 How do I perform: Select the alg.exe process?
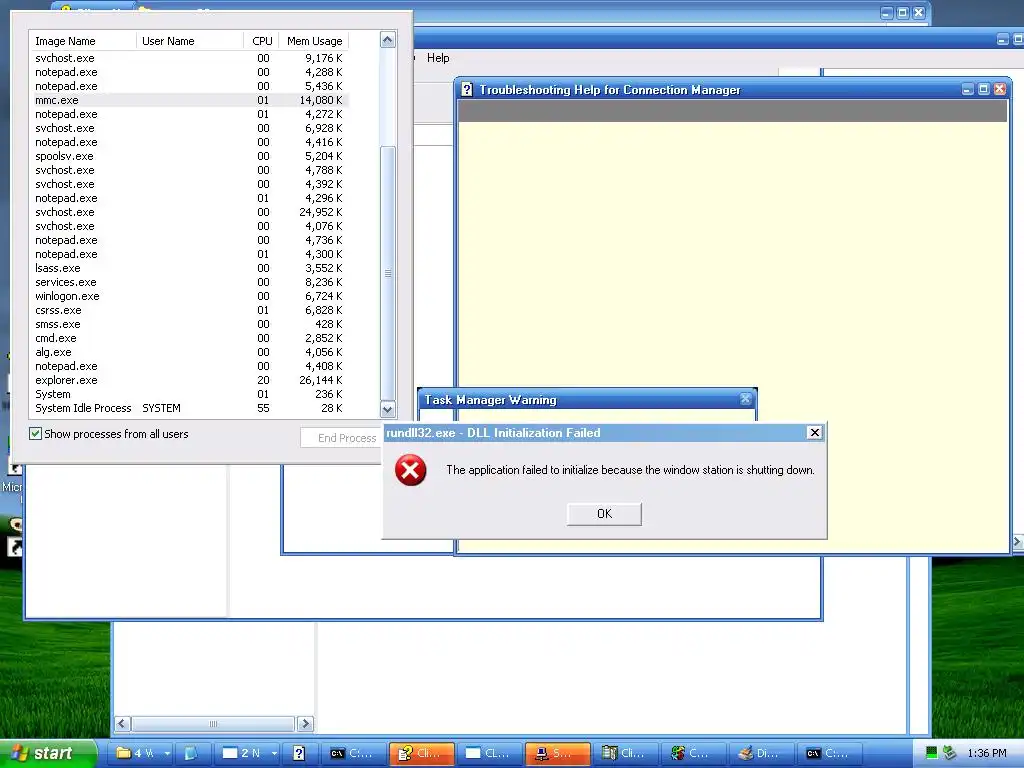coord(189,352)
